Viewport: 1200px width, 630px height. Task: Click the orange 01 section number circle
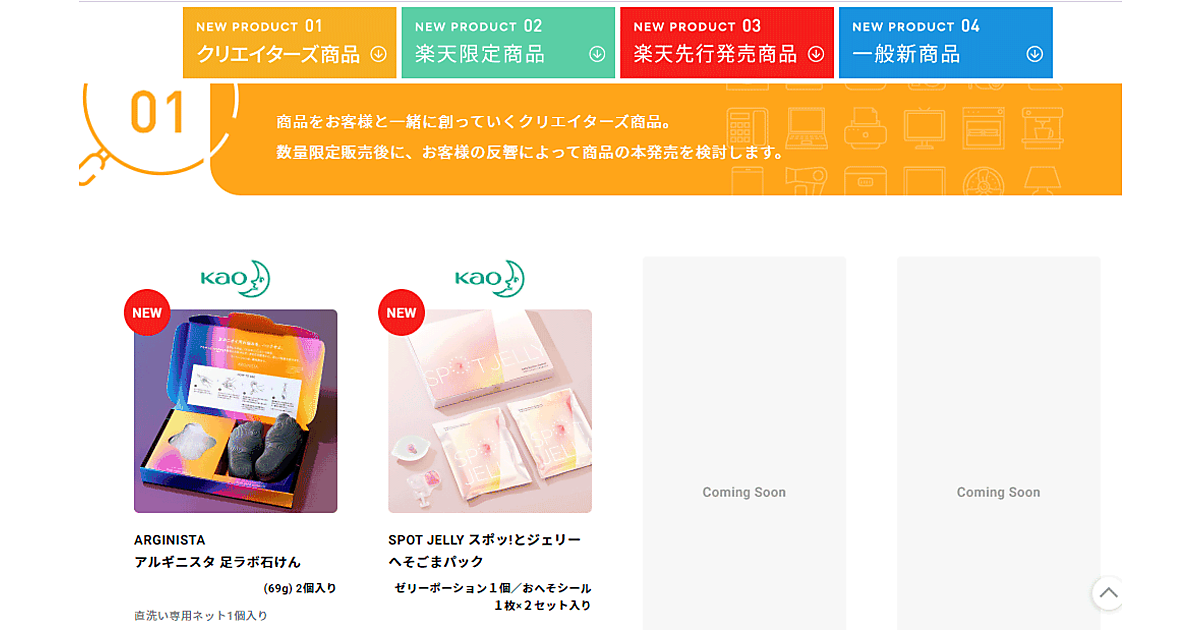tap(160, 112)
